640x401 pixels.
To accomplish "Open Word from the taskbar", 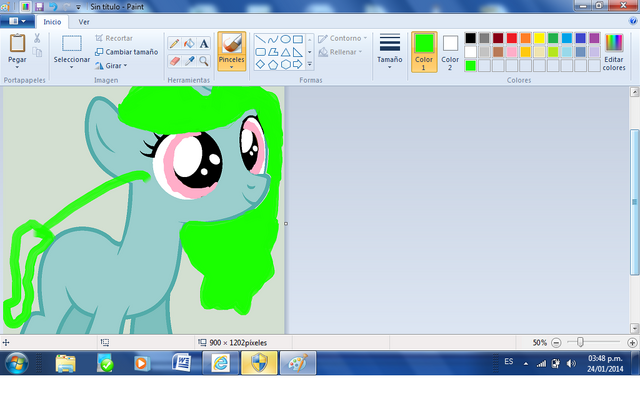I will click(181, 363).
